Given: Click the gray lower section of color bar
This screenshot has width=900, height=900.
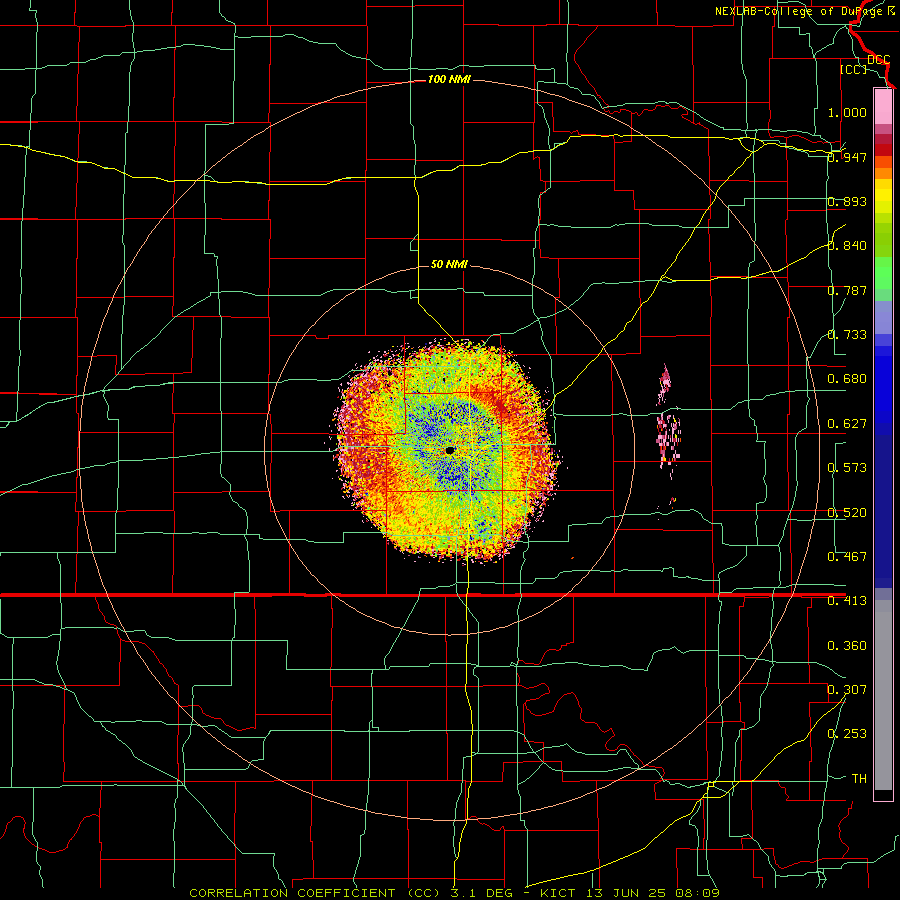Looking at the screenshot, I should (x=883, y=695).
